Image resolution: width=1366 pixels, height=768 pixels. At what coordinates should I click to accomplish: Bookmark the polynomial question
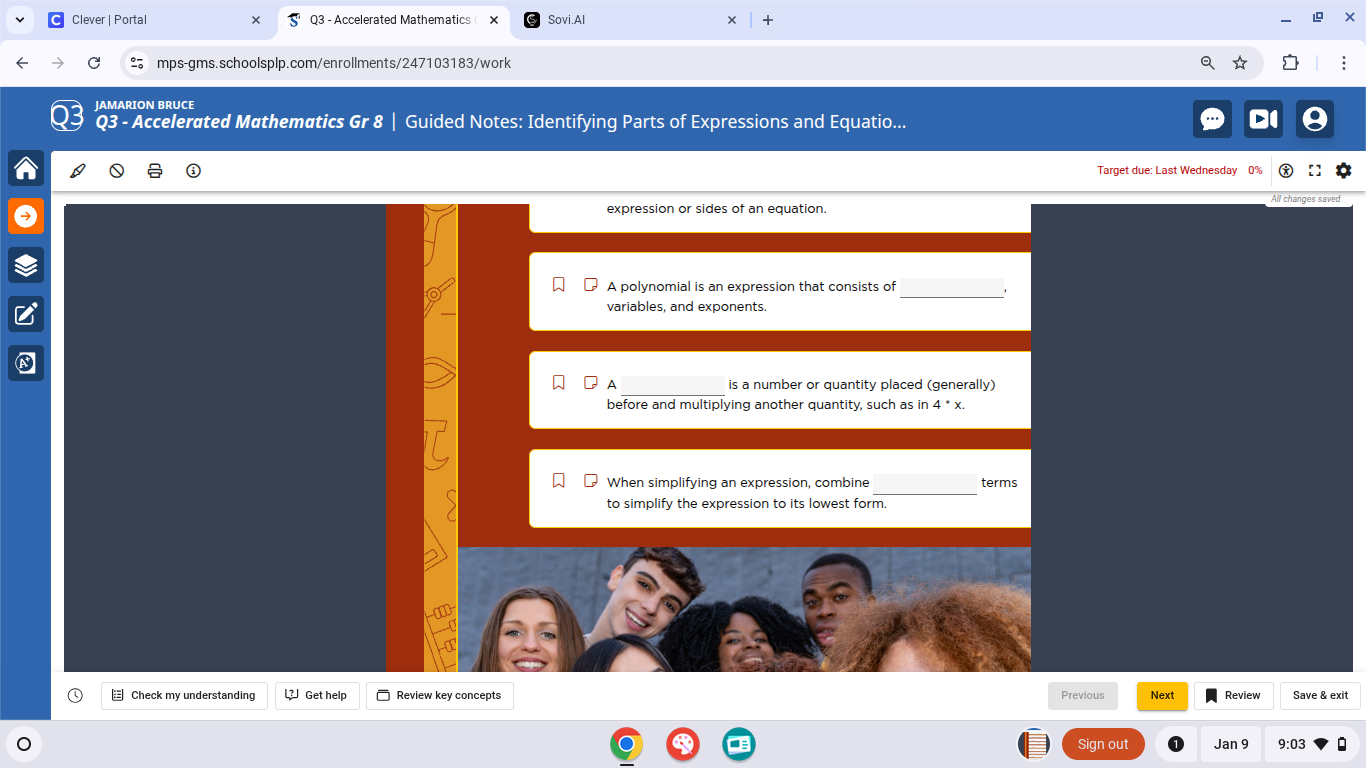[x=559, y=285]
